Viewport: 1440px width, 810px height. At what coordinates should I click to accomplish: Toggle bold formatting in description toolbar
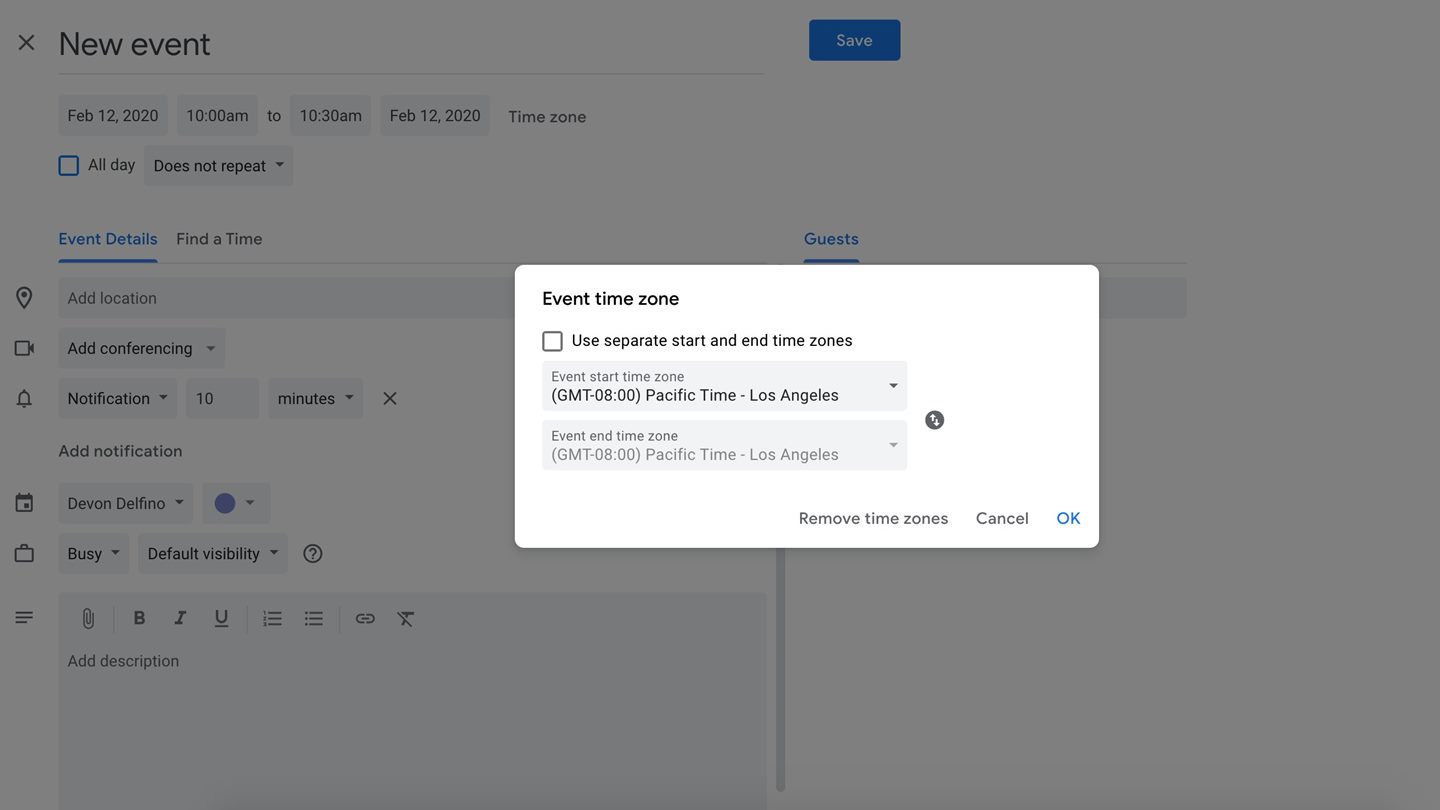[x=139, y=619]
